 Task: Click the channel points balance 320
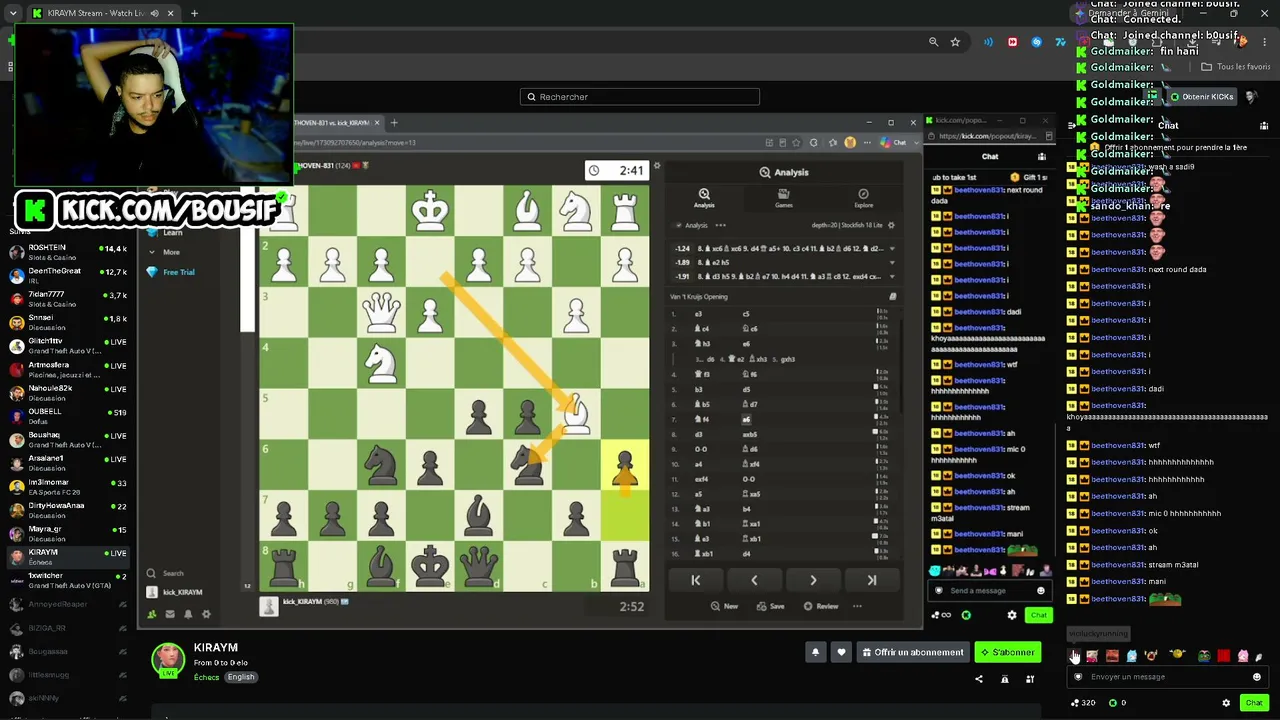[1083, 703]
